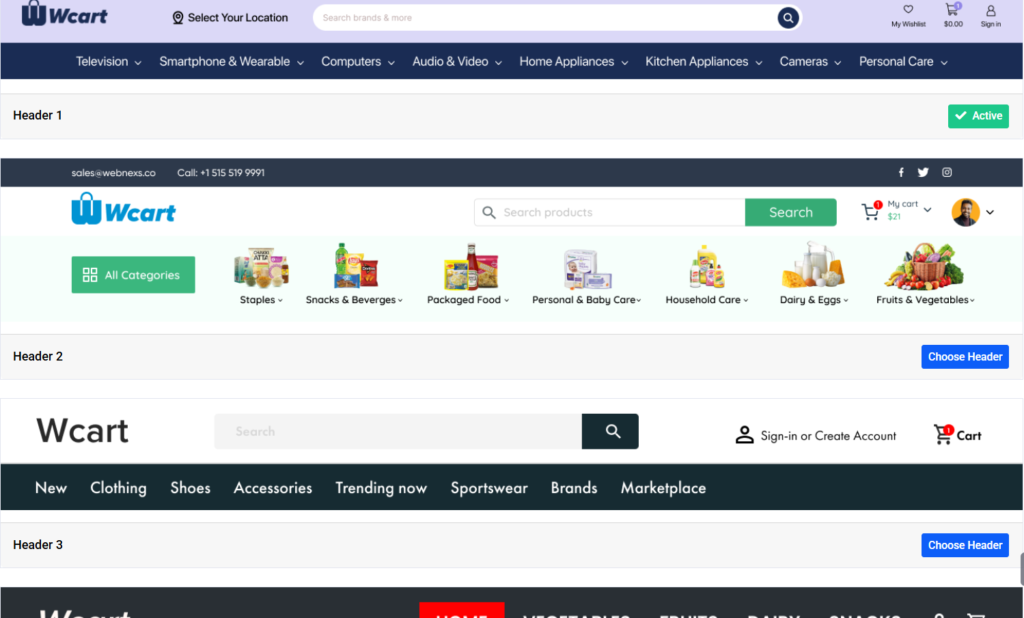Expand the Personal Care menu
The width and height of the screenshot is (1024, 618).
coord(903,61)
